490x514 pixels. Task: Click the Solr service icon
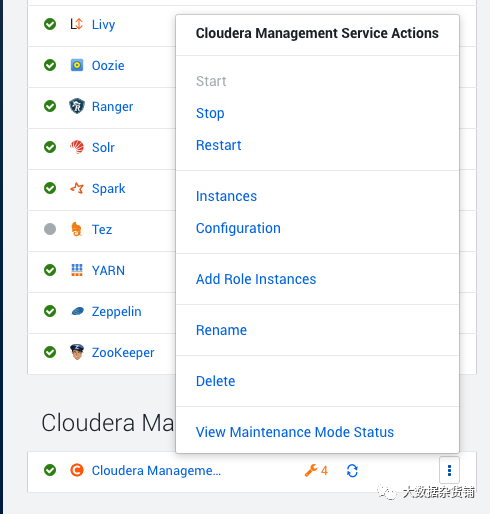tap(77, 147)
